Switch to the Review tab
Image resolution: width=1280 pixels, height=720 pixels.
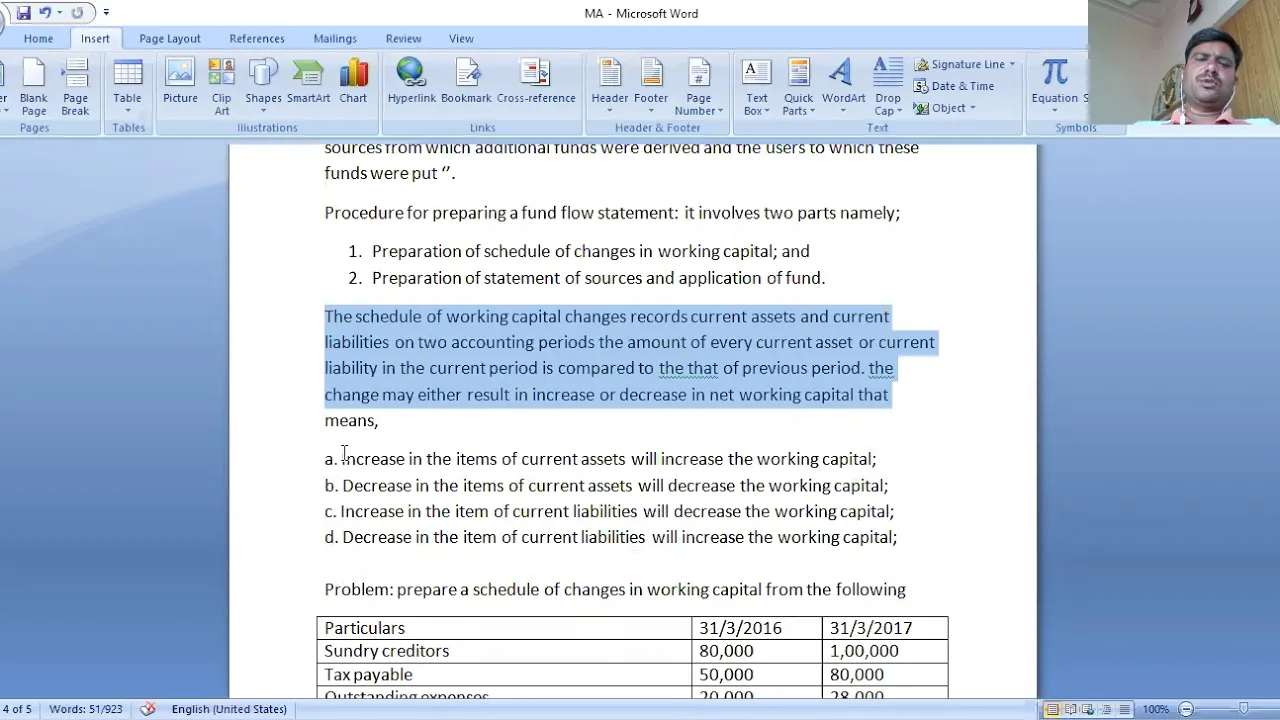[x=403, y=38]
